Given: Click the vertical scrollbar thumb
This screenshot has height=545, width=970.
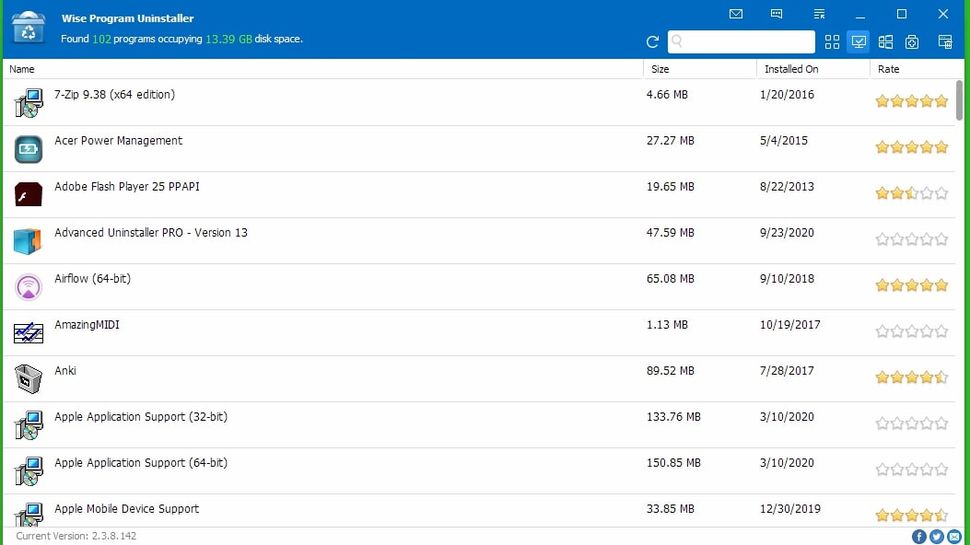Looking at the screenshot, I should tap(960, 100).
